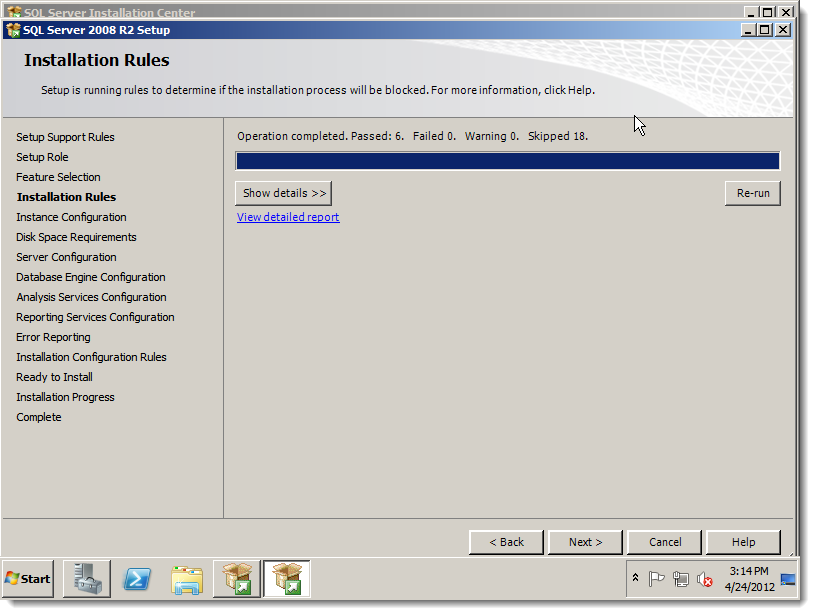Click the muted volume speaker tray icon

pos(704,579)
